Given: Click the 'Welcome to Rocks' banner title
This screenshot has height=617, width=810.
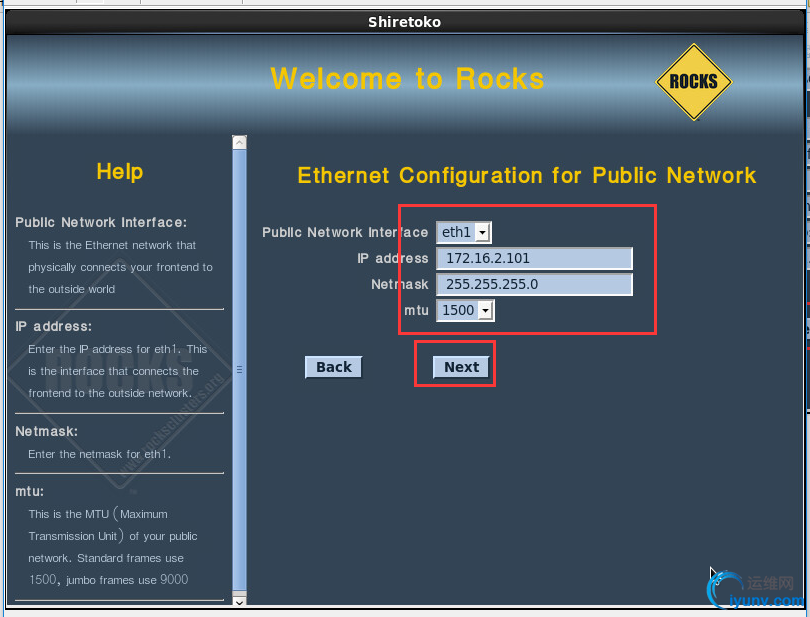Looking at the screenshot, I should (x=407, y=79).
